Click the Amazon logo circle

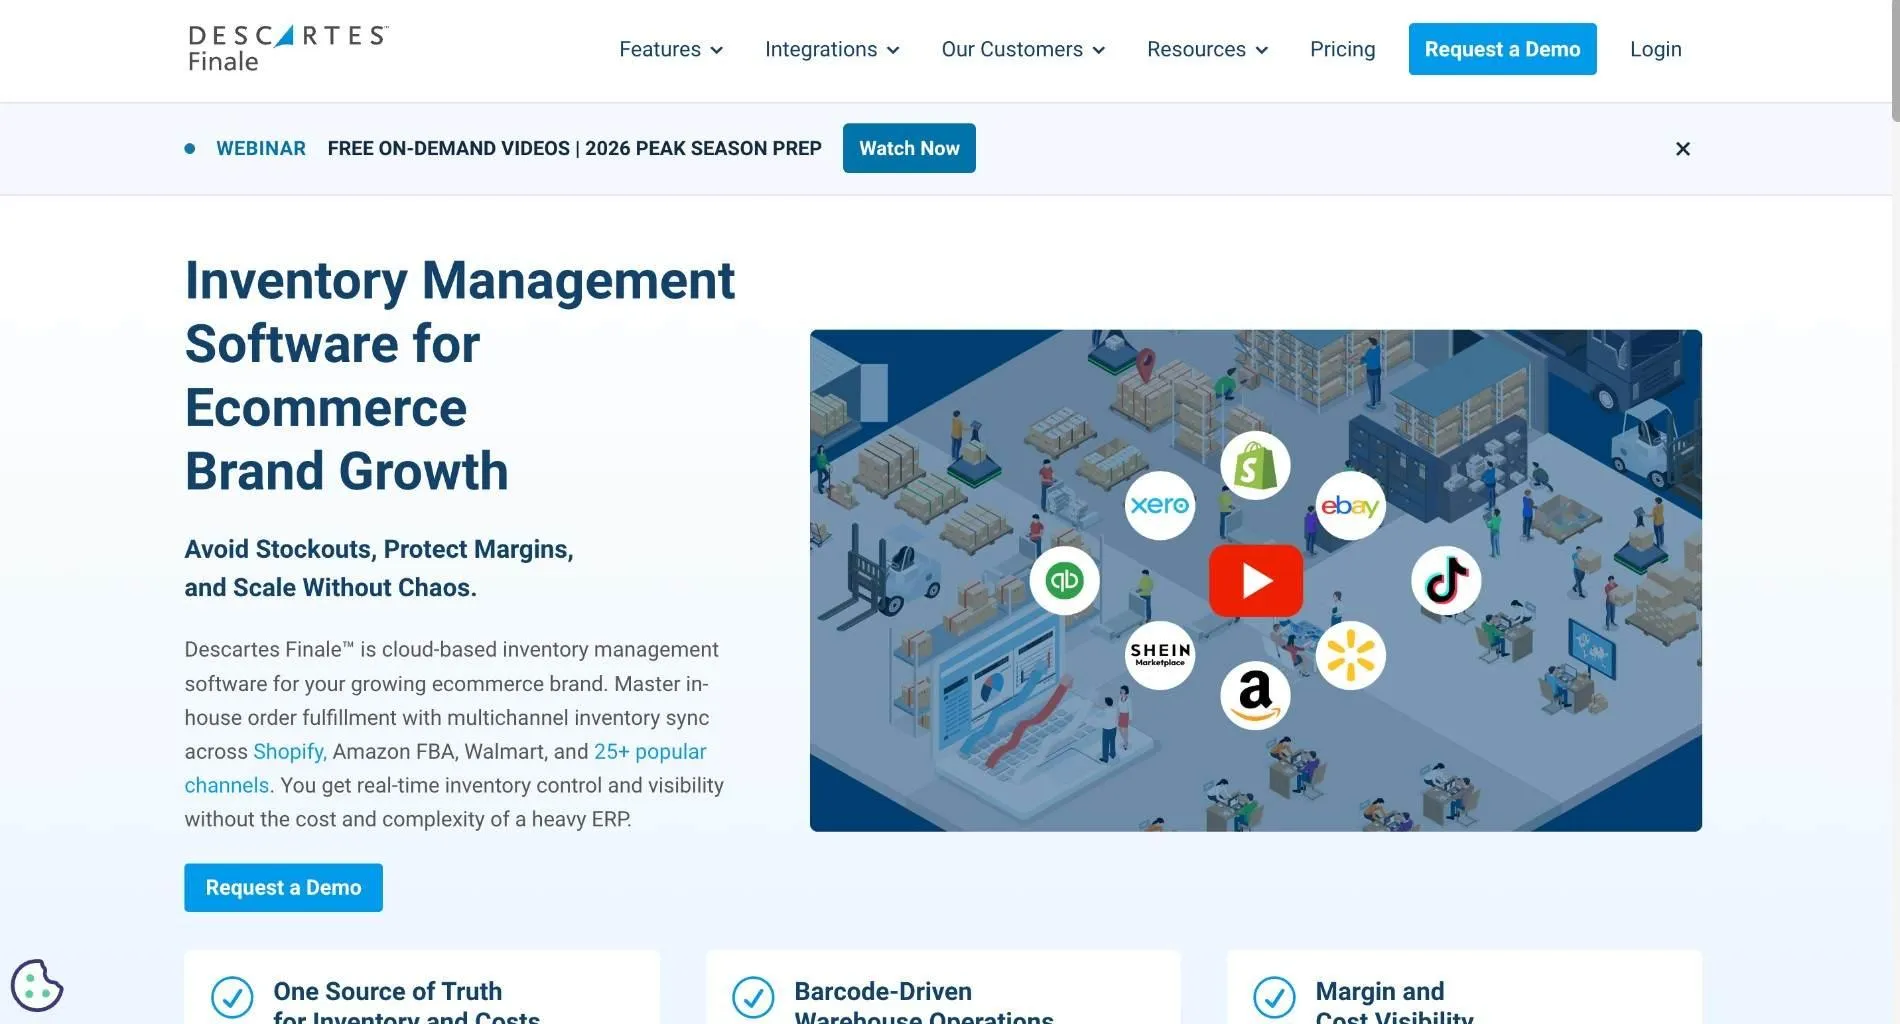[1255, 695]
